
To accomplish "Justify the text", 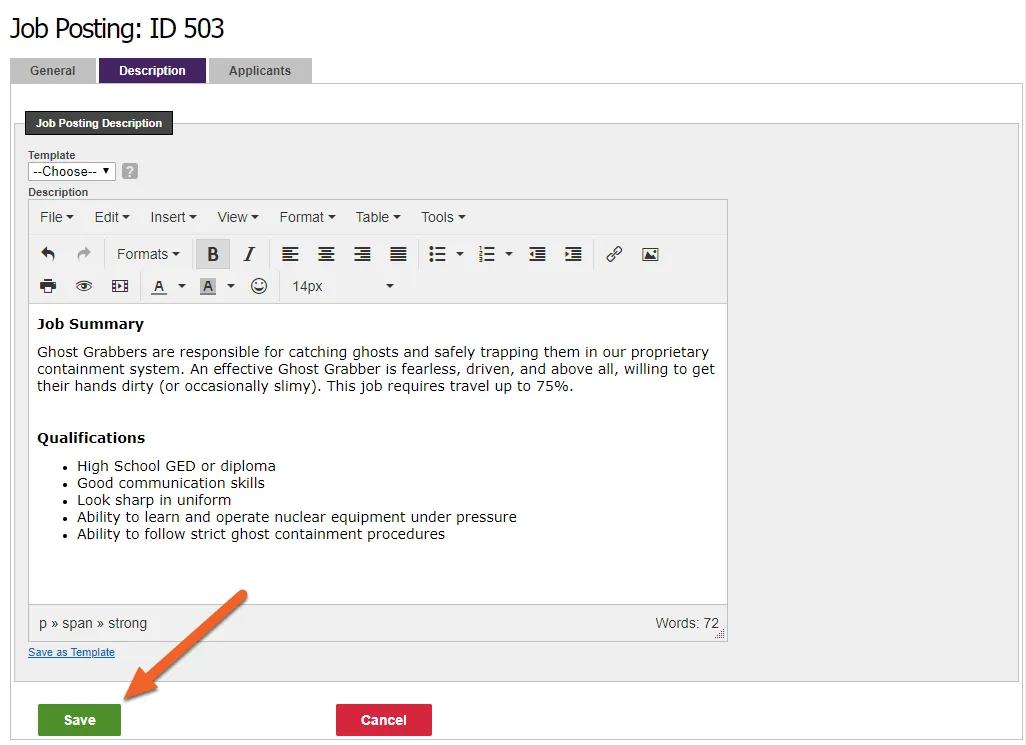I will click(x=398, y=254).
